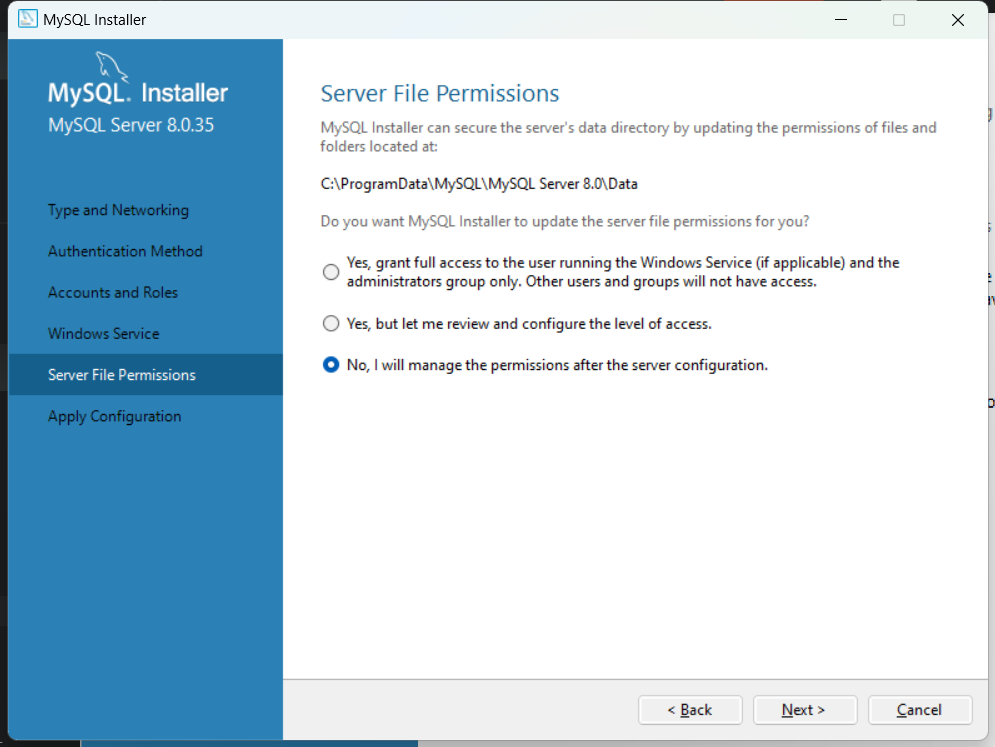Open the Authentication Method step

tap(125, 251)
